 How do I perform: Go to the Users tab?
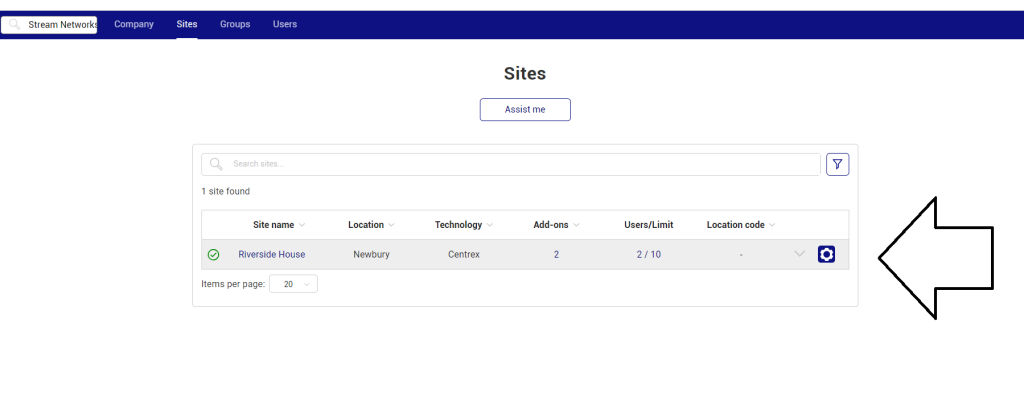click(285, 24)
